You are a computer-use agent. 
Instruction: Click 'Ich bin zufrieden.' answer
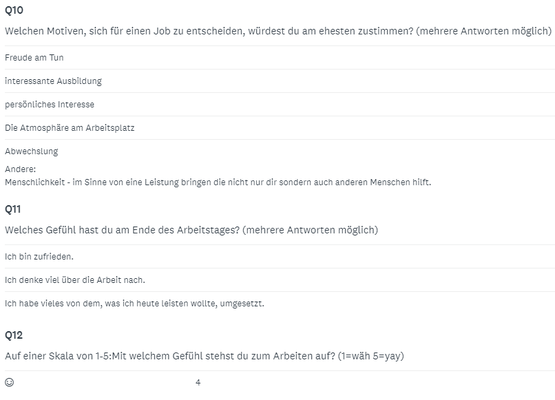(39, 257)
